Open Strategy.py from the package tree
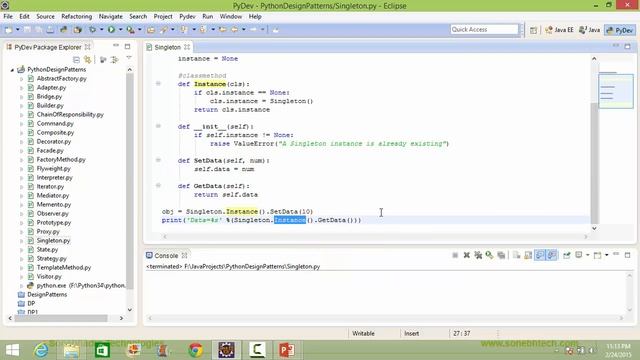This screenshot has width=640, height=360. (51, 258)
